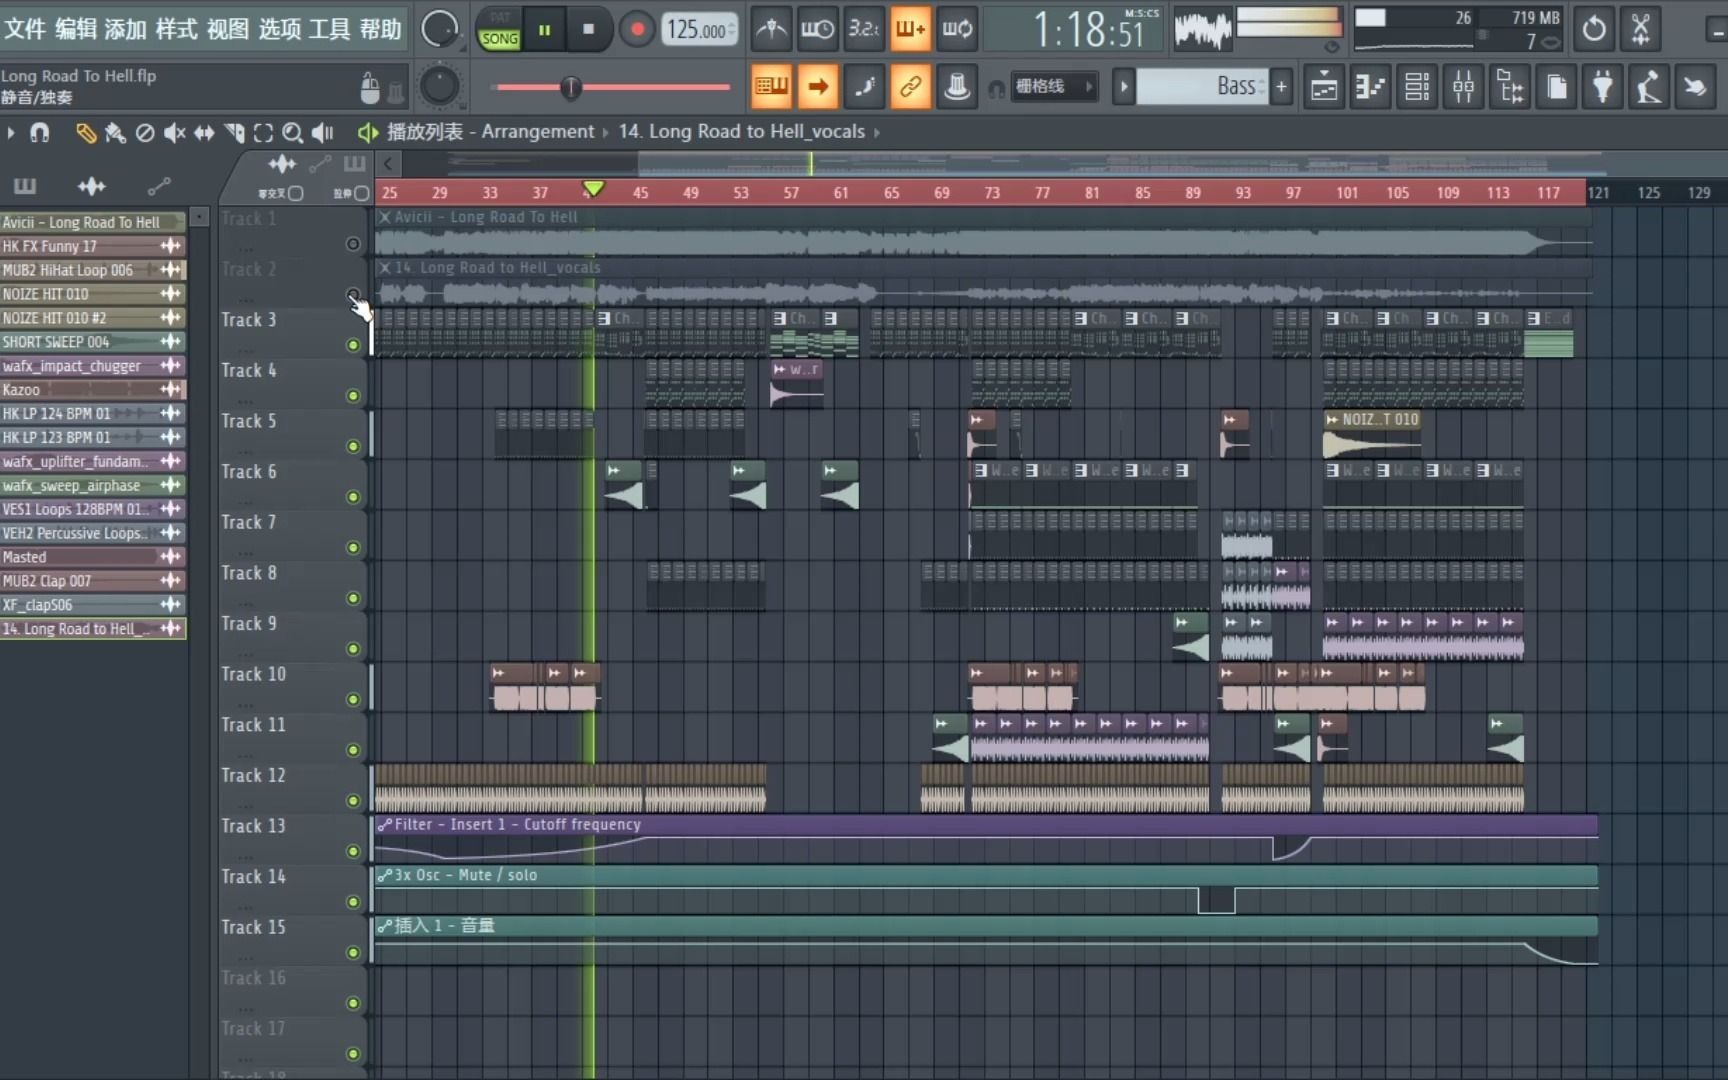Click the stamp-shaped toolbar icon
Viewport: 1728px width, 1080px height.
click(x=957, y=87)
